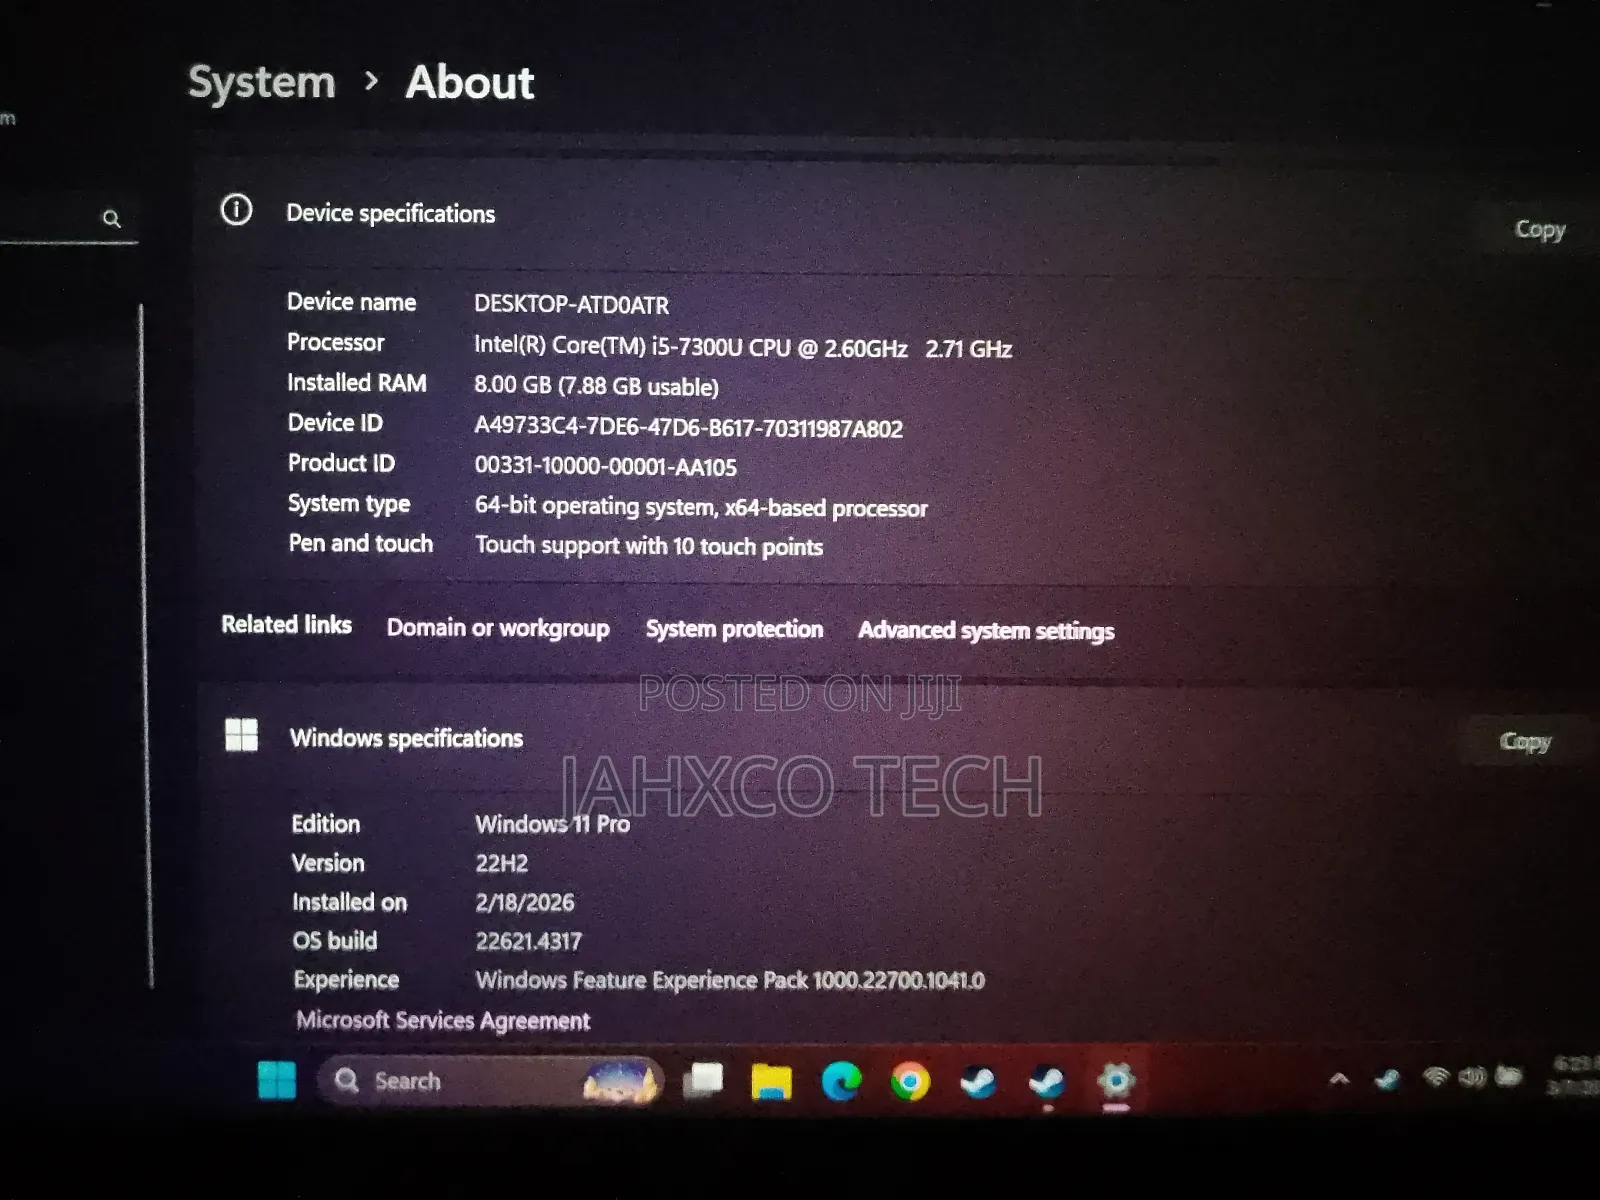Open Microsoft Edge from the taskbar
The width and height of the screenshot is (1600, 1200).
(841, 1081)
